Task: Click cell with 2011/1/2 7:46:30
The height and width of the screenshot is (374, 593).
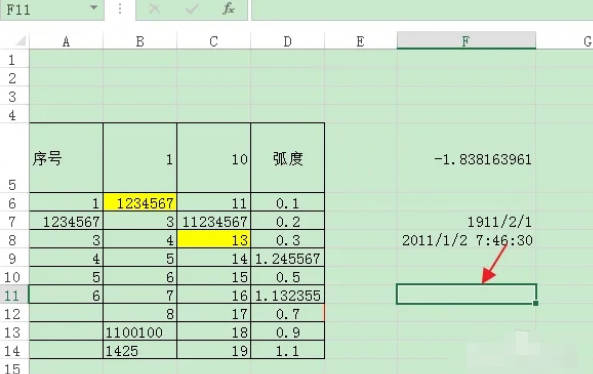Action: pyautogui.click(x=466, y=240)
